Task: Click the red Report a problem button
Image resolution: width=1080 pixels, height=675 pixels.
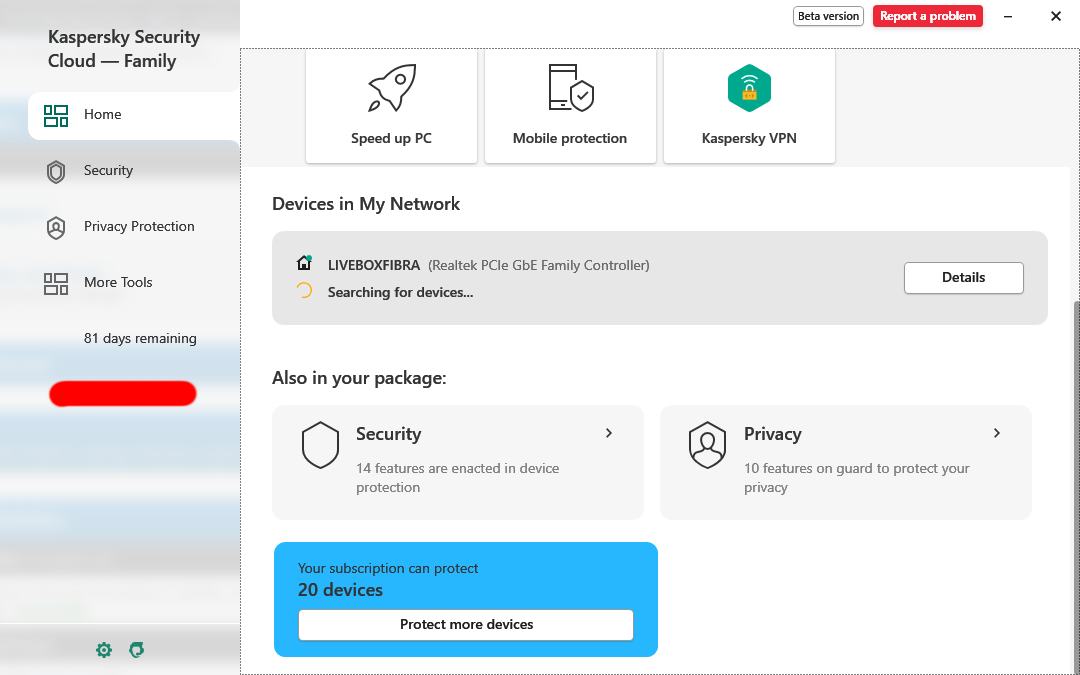Action: 927,16
